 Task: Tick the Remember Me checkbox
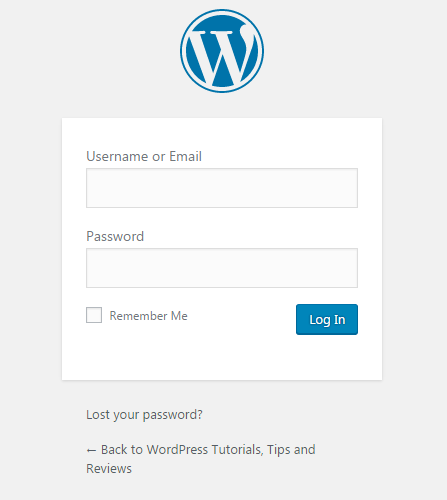pyautogui.click(x=94, y=315)
